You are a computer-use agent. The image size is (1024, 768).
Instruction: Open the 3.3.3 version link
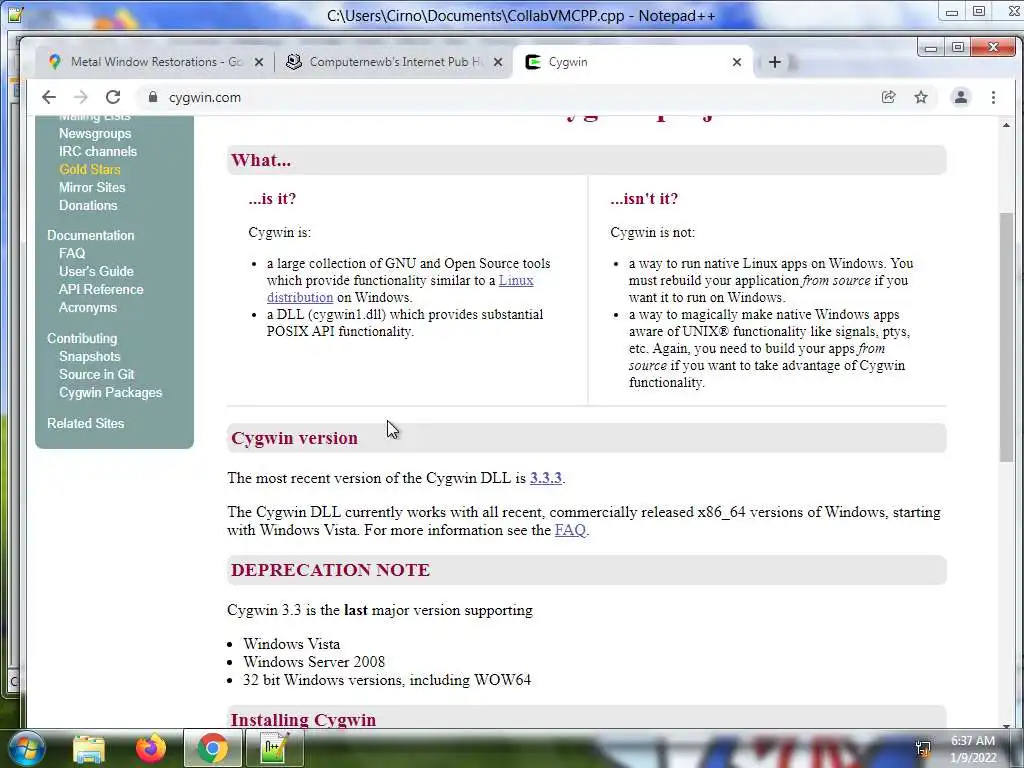(x=545, y=478)
